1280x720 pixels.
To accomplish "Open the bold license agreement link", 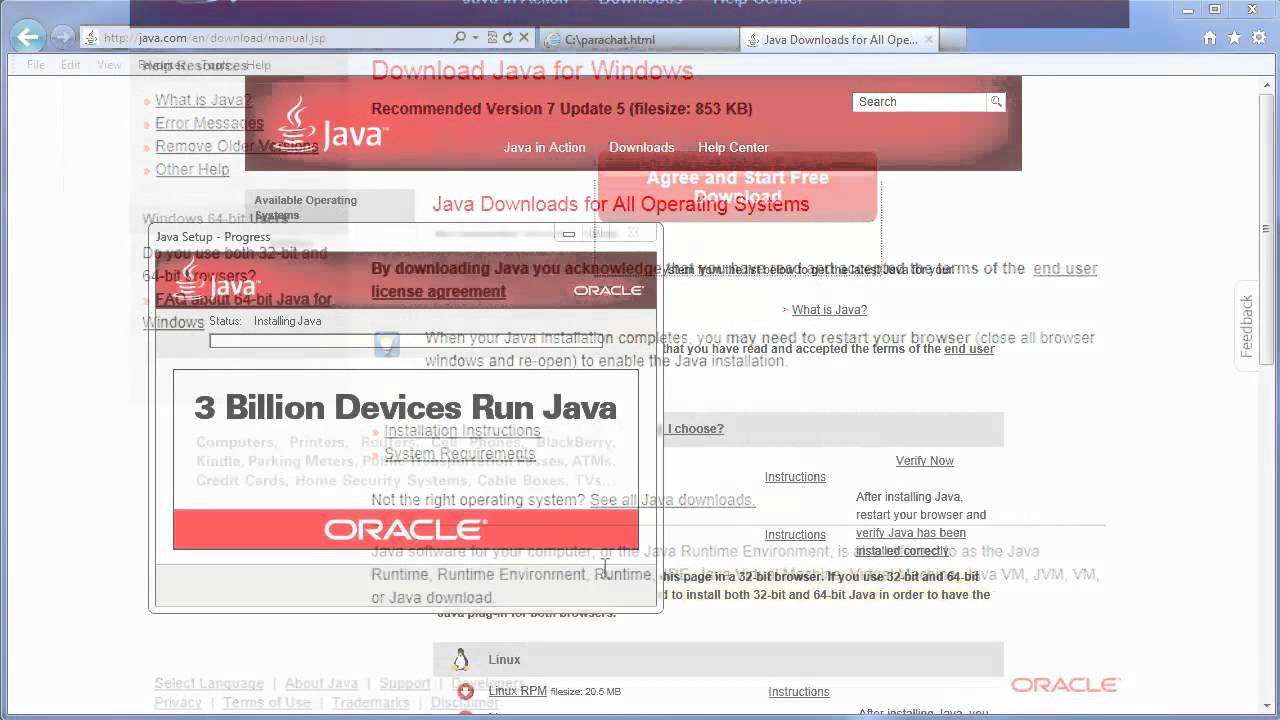I will coord(438,291).
